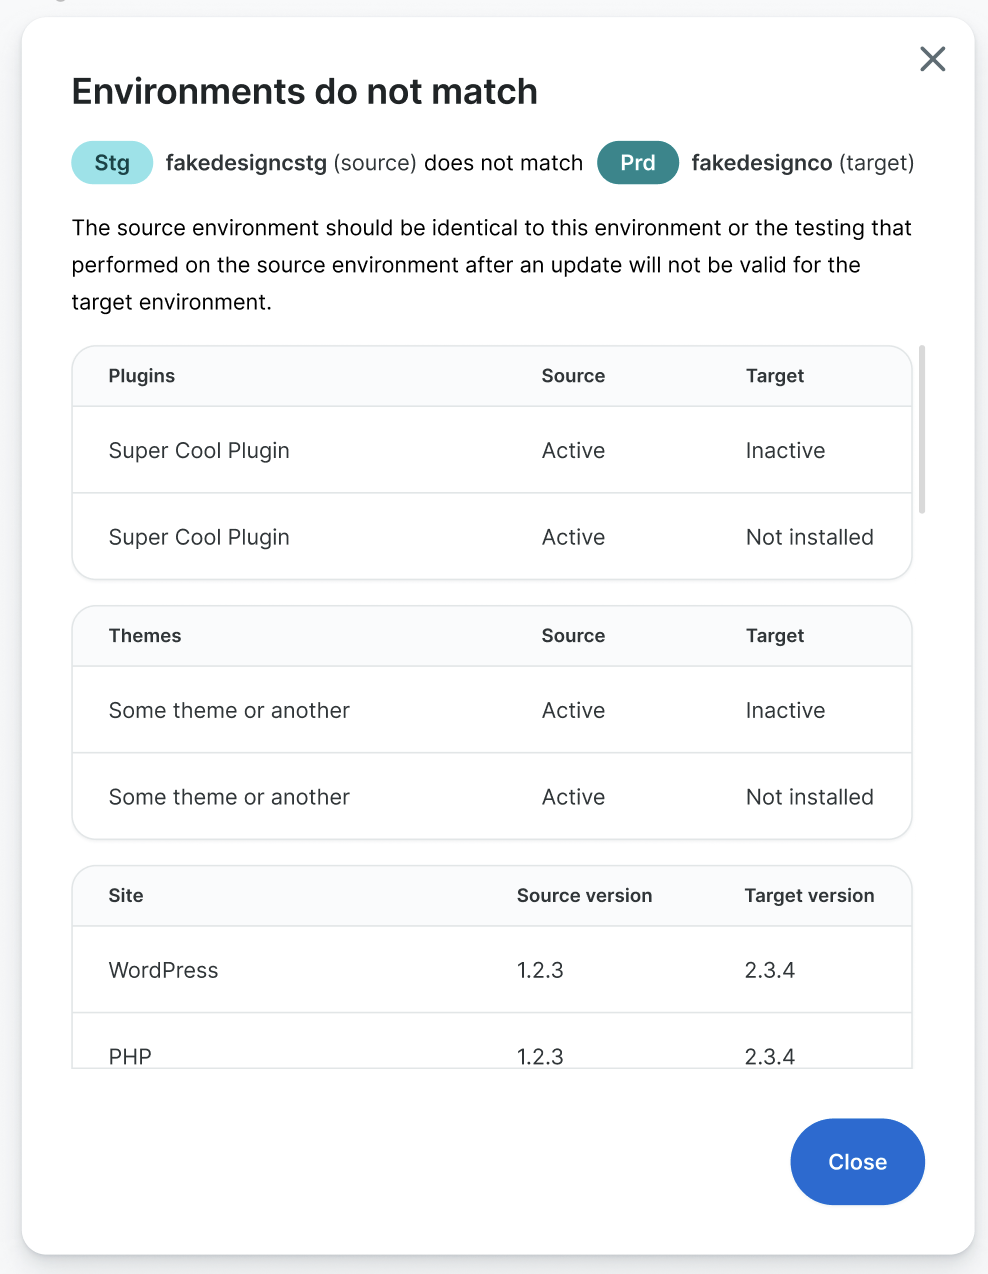Click the Themes column header
988x1274 pixels.
point(144,635)
